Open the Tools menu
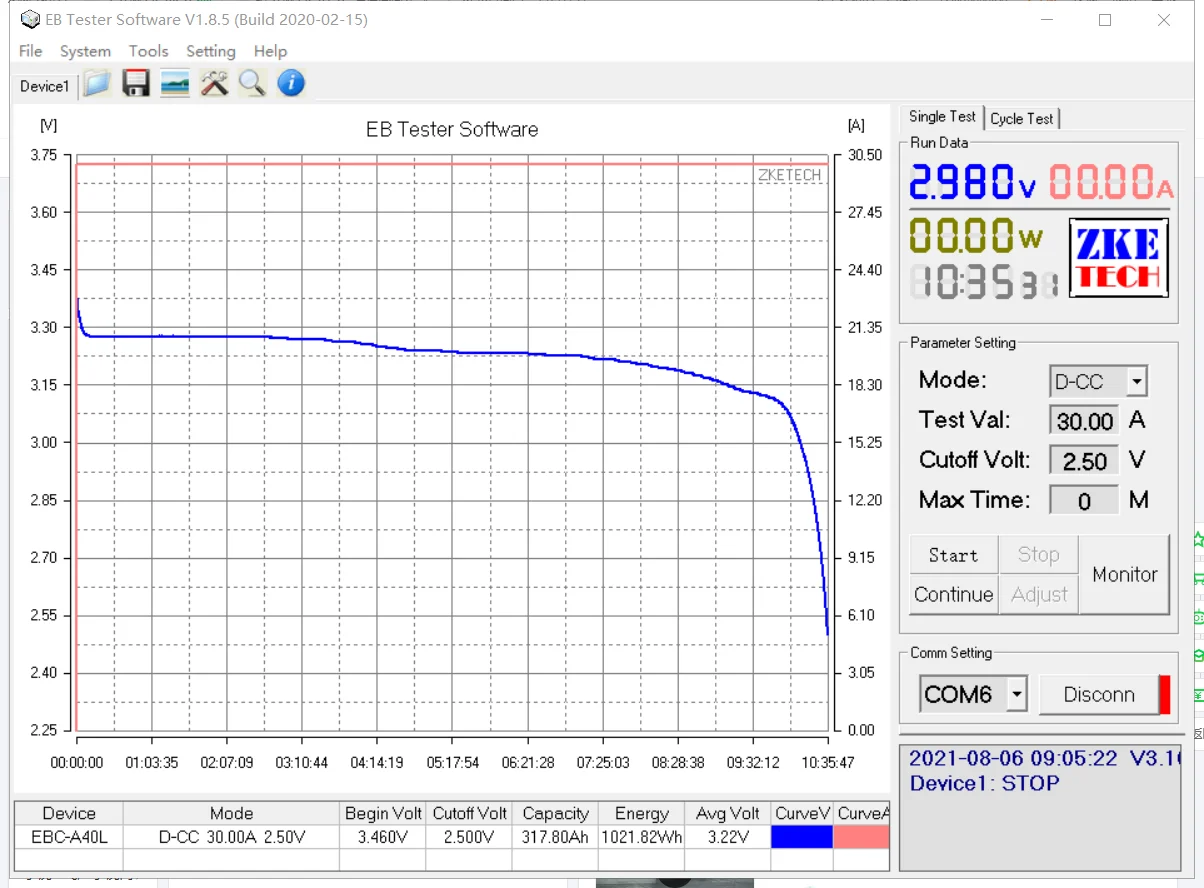Screen dimensions: 1204x888 click(148, 51)
